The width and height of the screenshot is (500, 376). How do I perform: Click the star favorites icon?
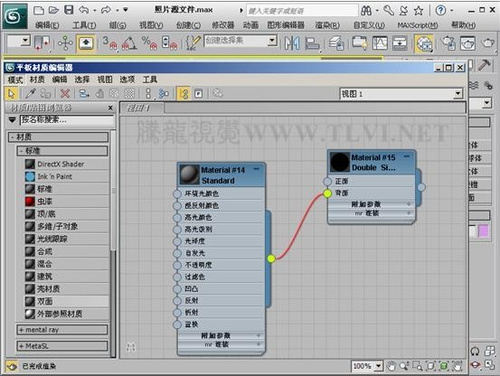tap(418, 11)
